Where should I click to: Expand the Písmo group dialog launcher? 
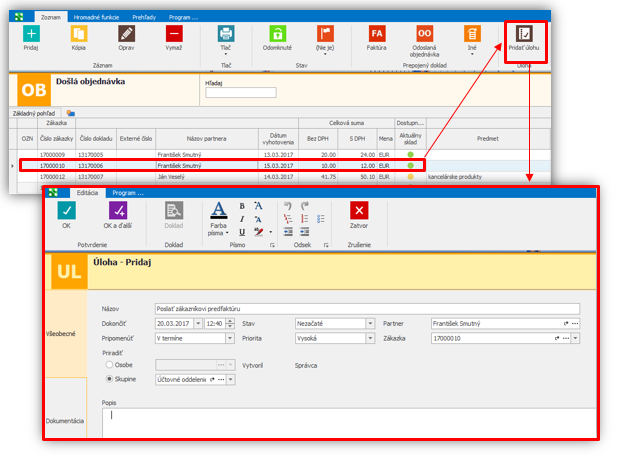tap(272, 245)
